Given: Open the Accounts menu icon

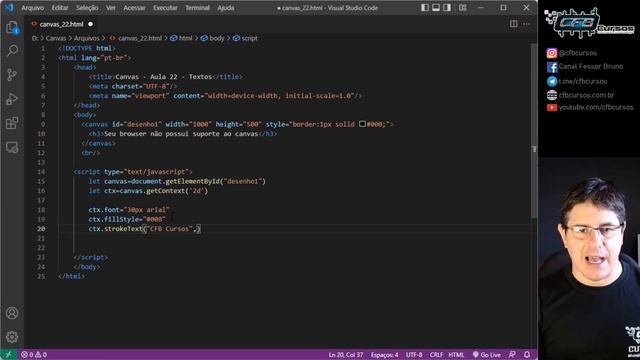Looking at the screenshot, I should (x=12, y=313).
